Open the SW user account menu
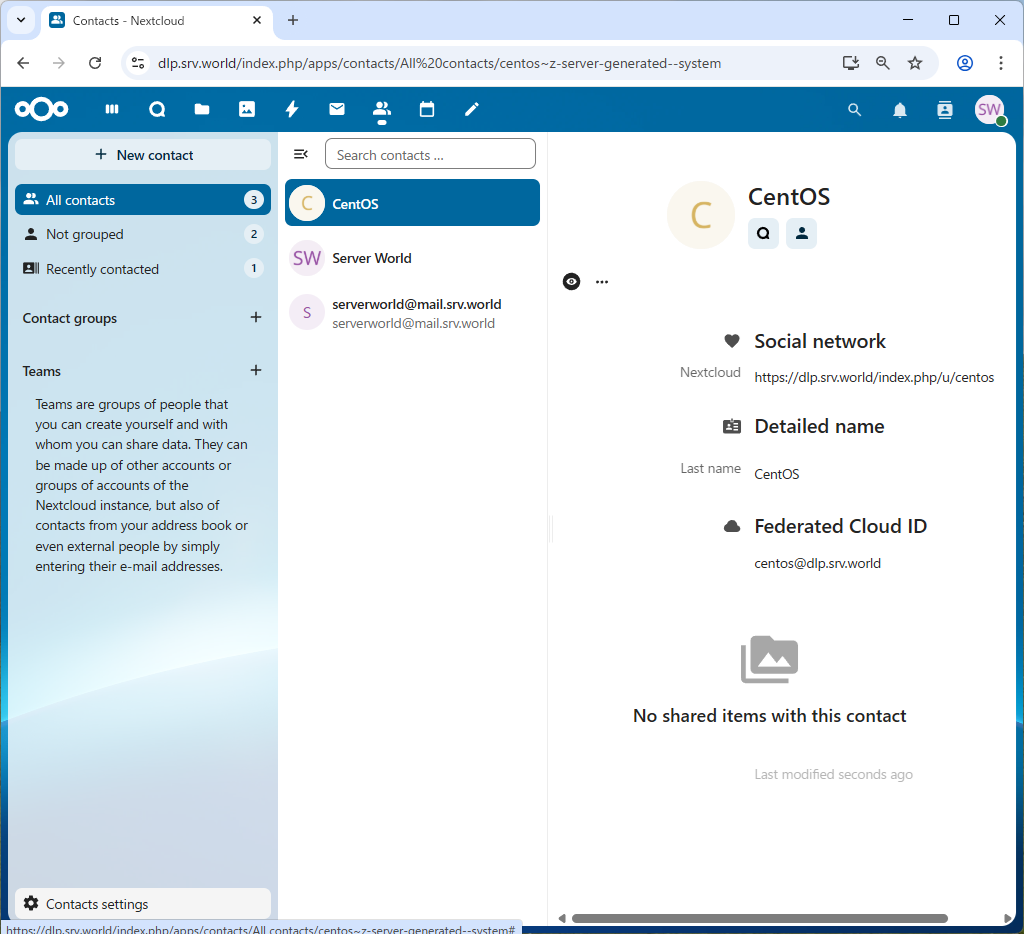Viewport: 1024px width, 934px height. (x=989, y=110)
